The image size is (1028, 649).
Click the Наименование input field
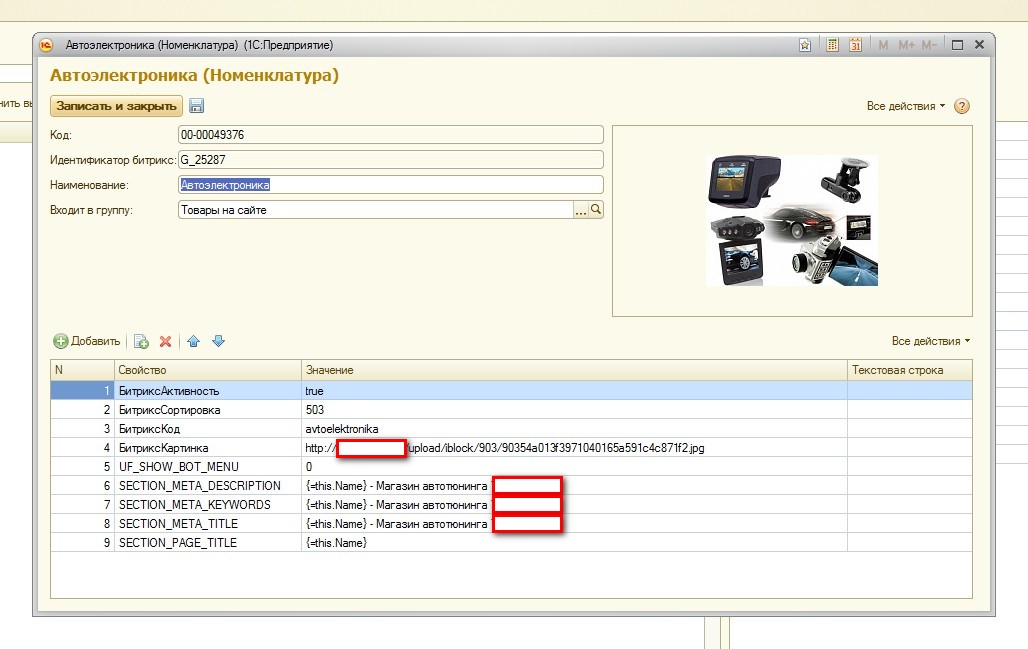pos(391,185)
